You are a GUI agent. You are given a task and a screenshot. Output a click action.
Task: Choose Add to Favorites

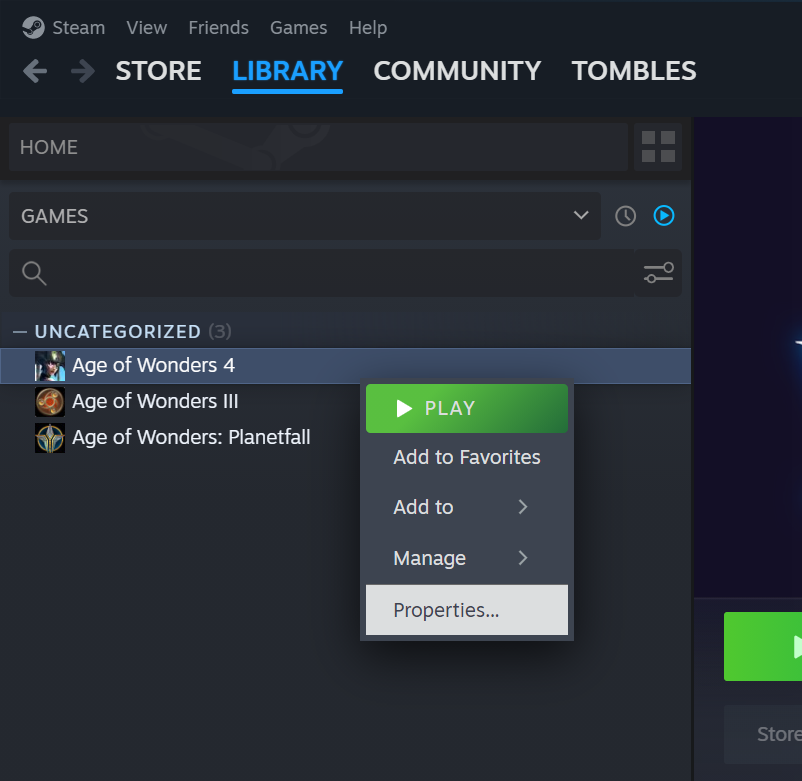click(x=467, y=457)
